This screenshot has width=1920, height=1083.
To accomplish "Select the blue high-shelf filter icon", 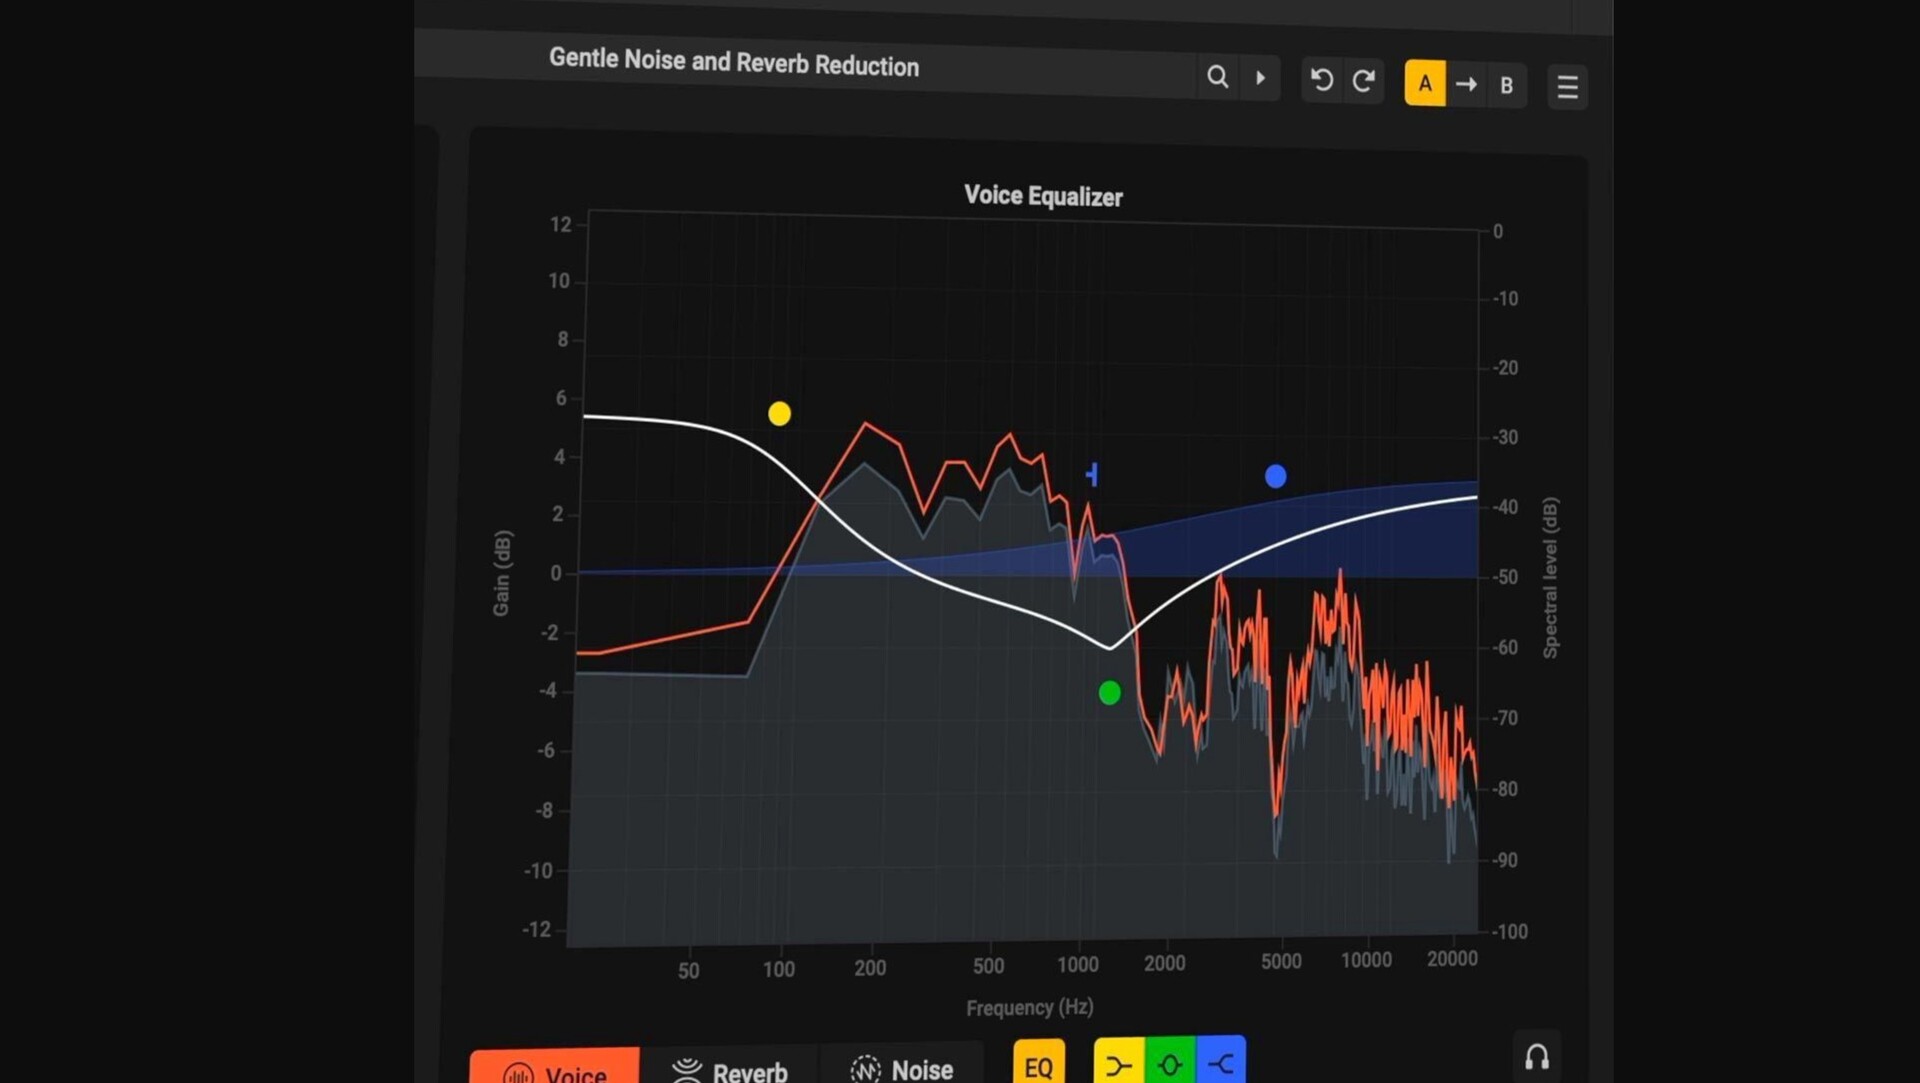I will pyautogui.click(x=1221, y=1065).
